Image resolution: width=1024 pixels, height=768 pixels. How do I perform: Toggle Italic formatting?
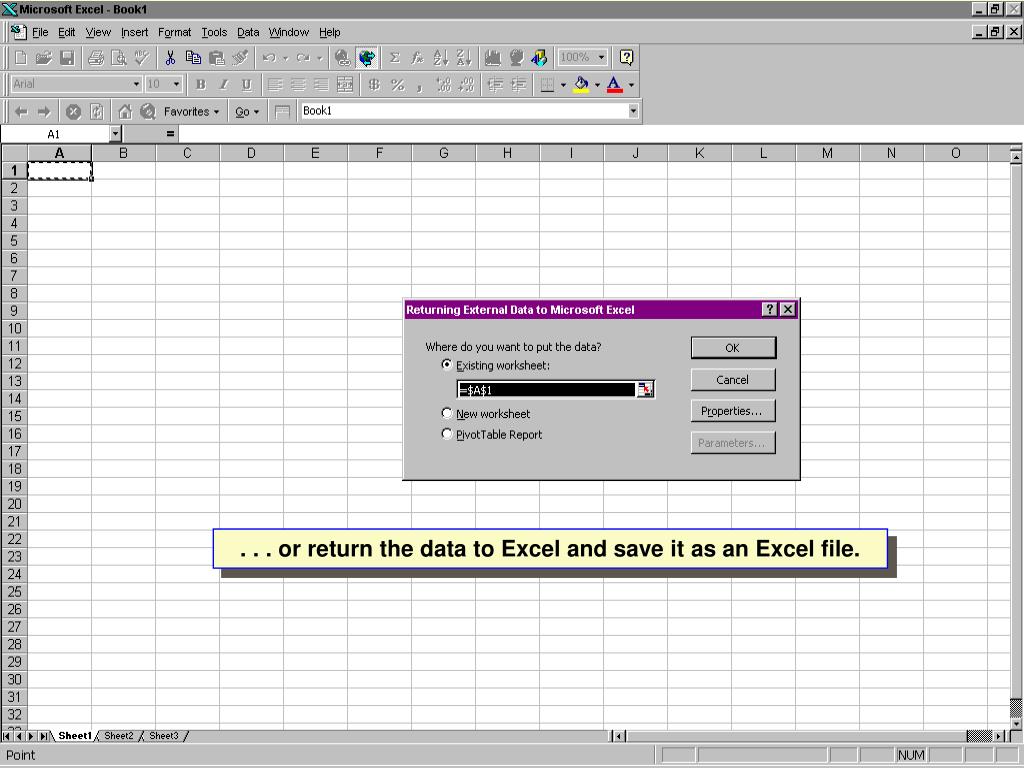click(223, 84)
